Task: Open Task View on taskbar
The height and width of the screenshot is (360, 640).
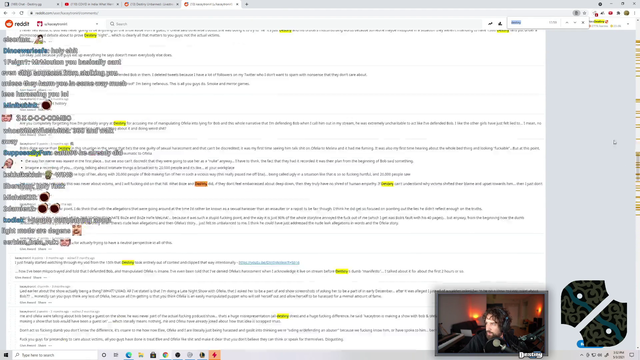Action: click(x=116, y=355)
